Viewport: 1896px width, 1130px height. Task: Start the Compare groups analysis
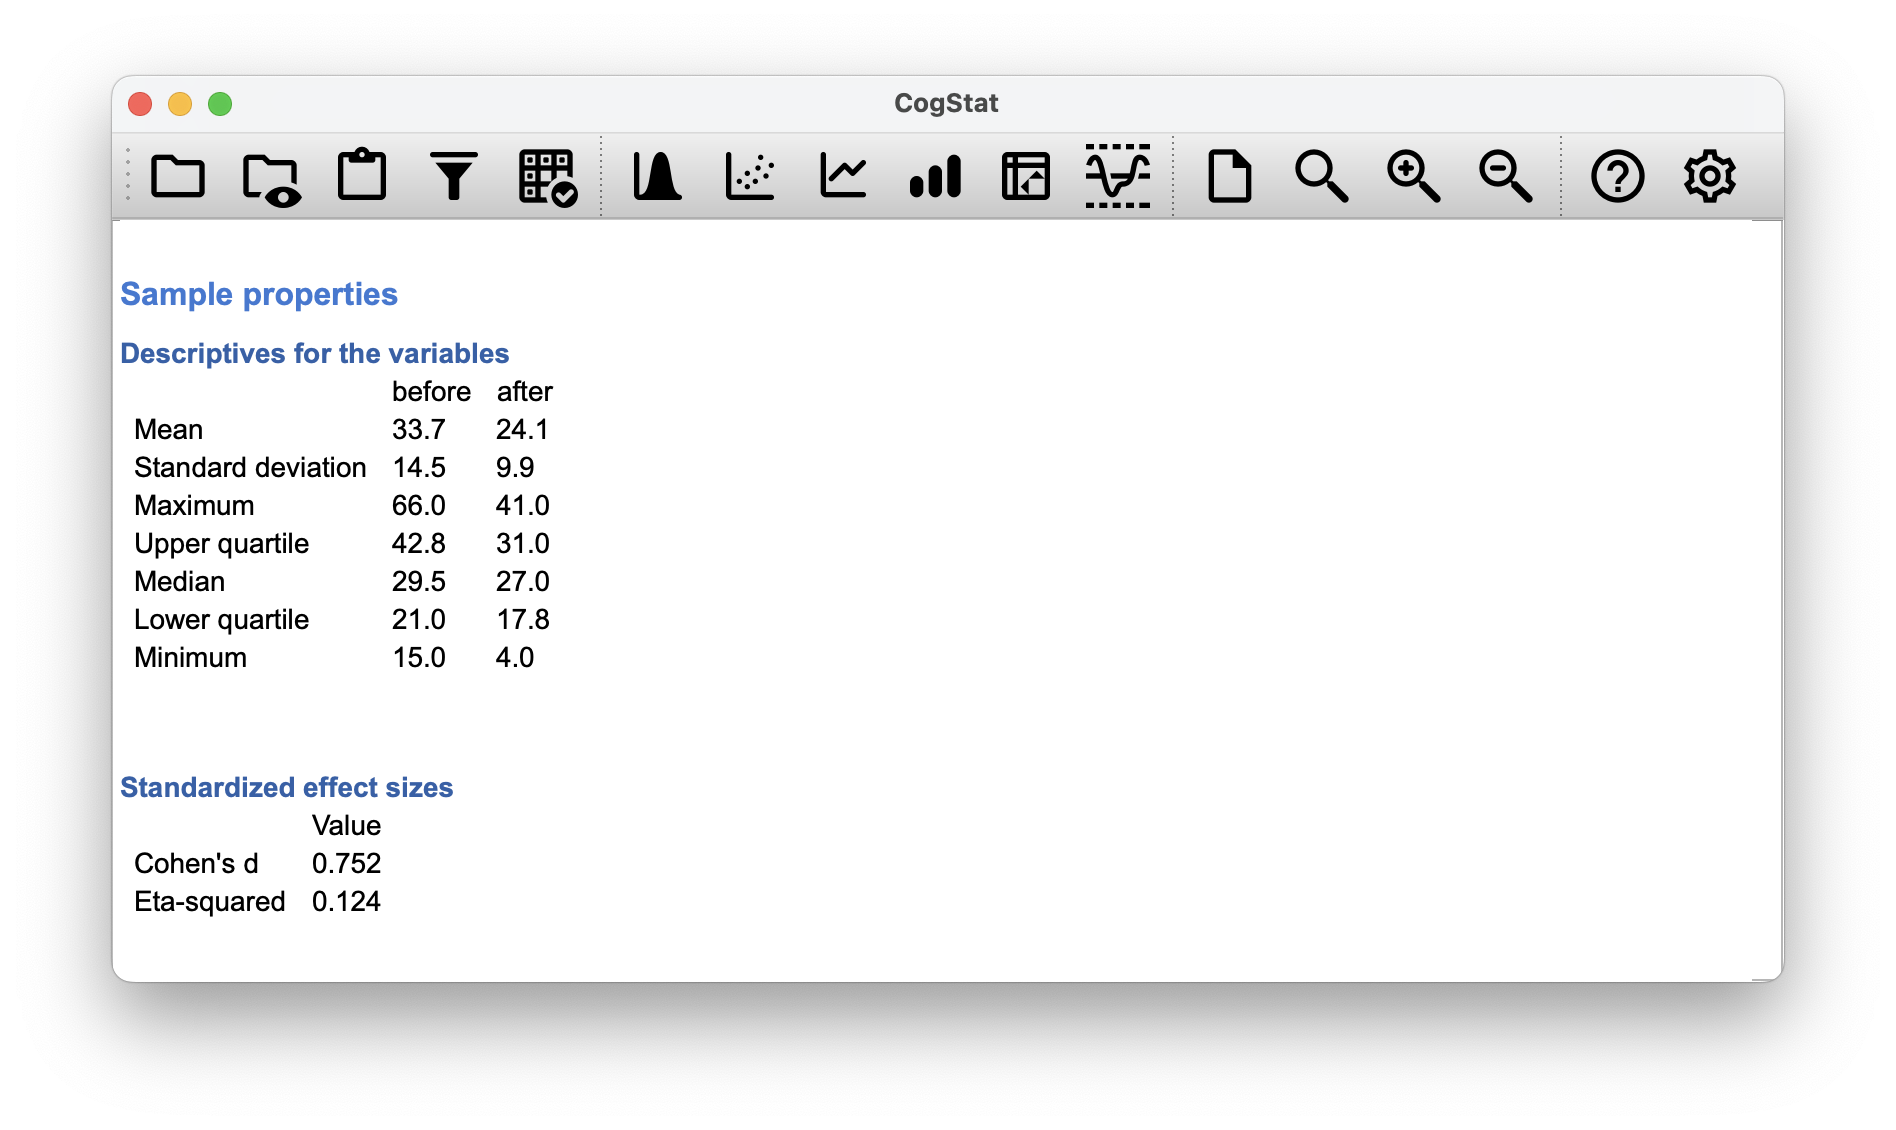tap(936, 176)
